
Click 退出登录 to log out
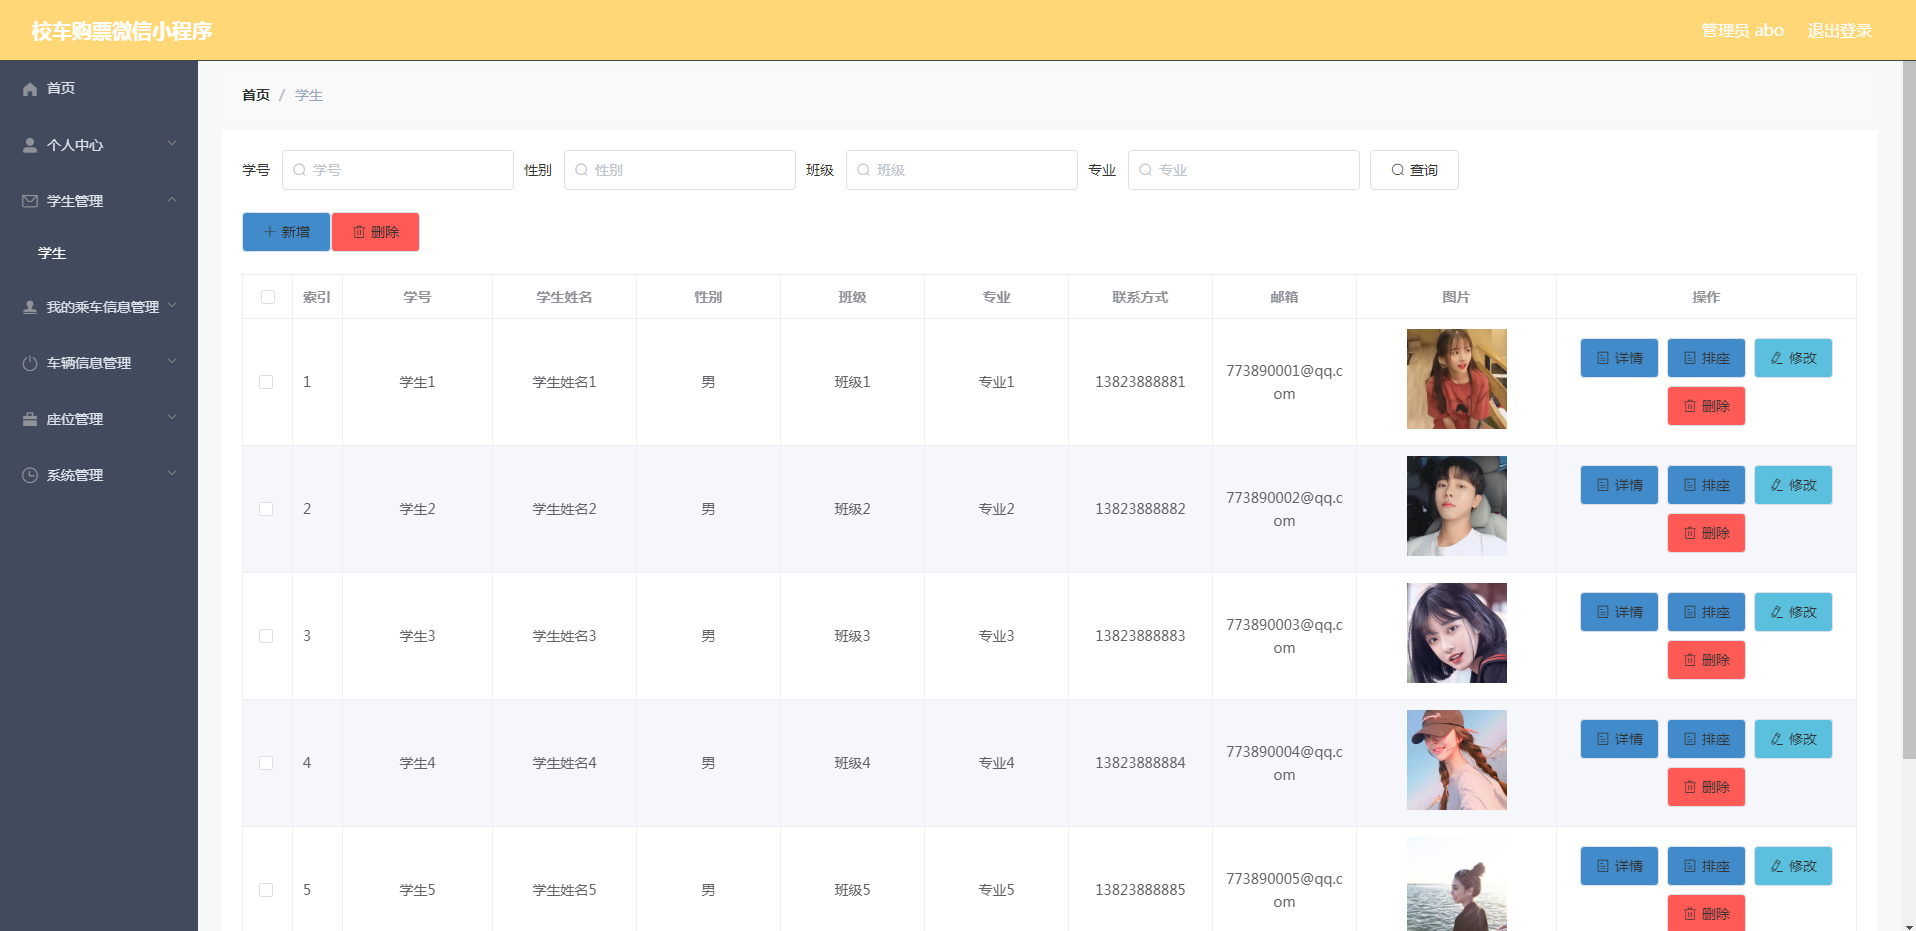[x=1838, y=30]
